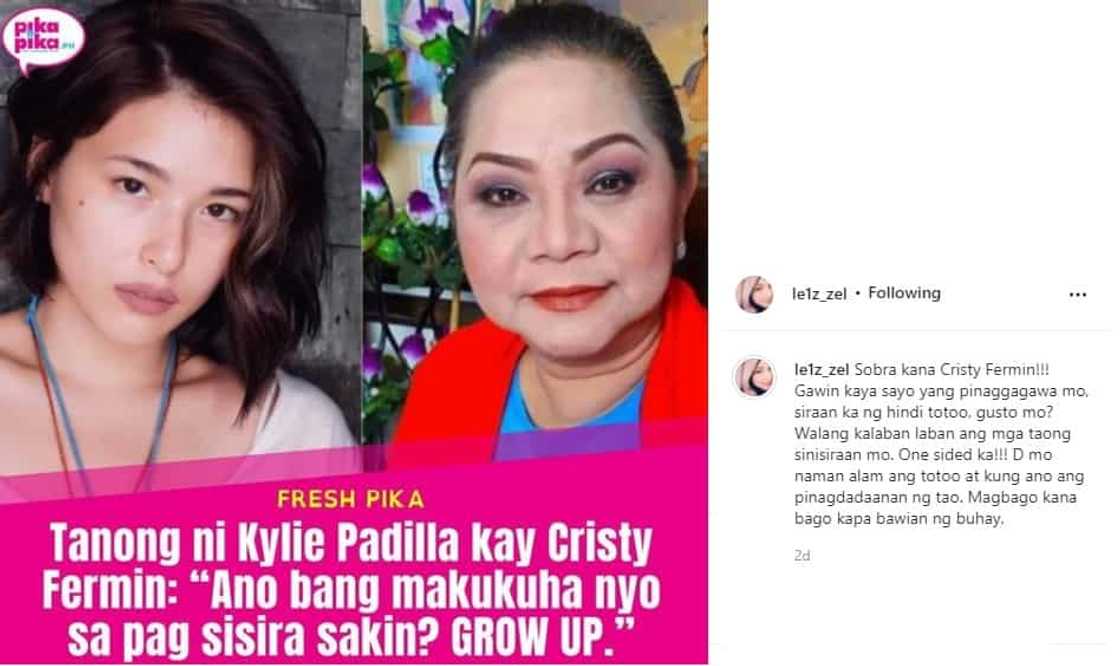Viewport: 1120px width, 666px height.
Task: Toggle the Following status for le1z_zel
Action: (x=904, y=293)
